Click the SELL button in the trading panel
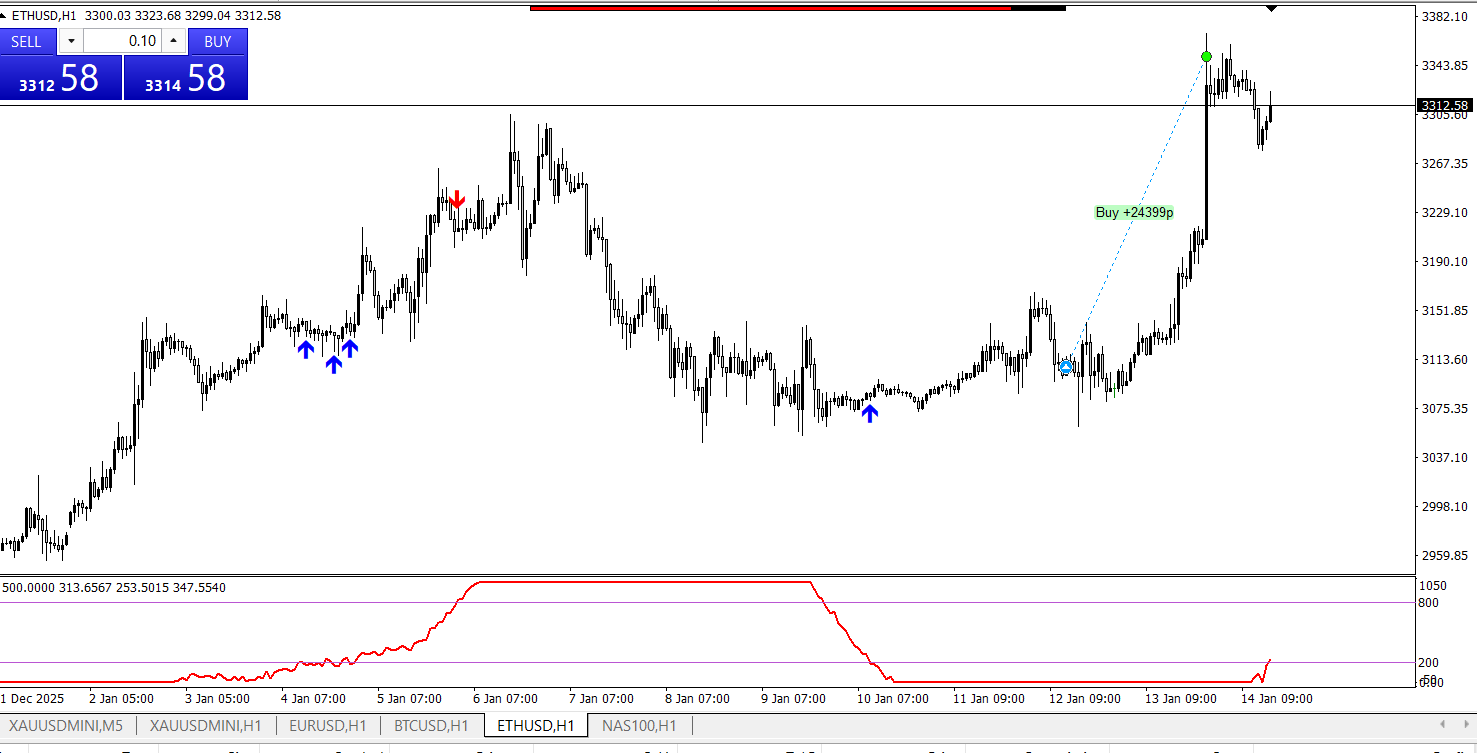The width and height of the screenshot is (1477, 753). pyautogui.click(x=27, y=41)
